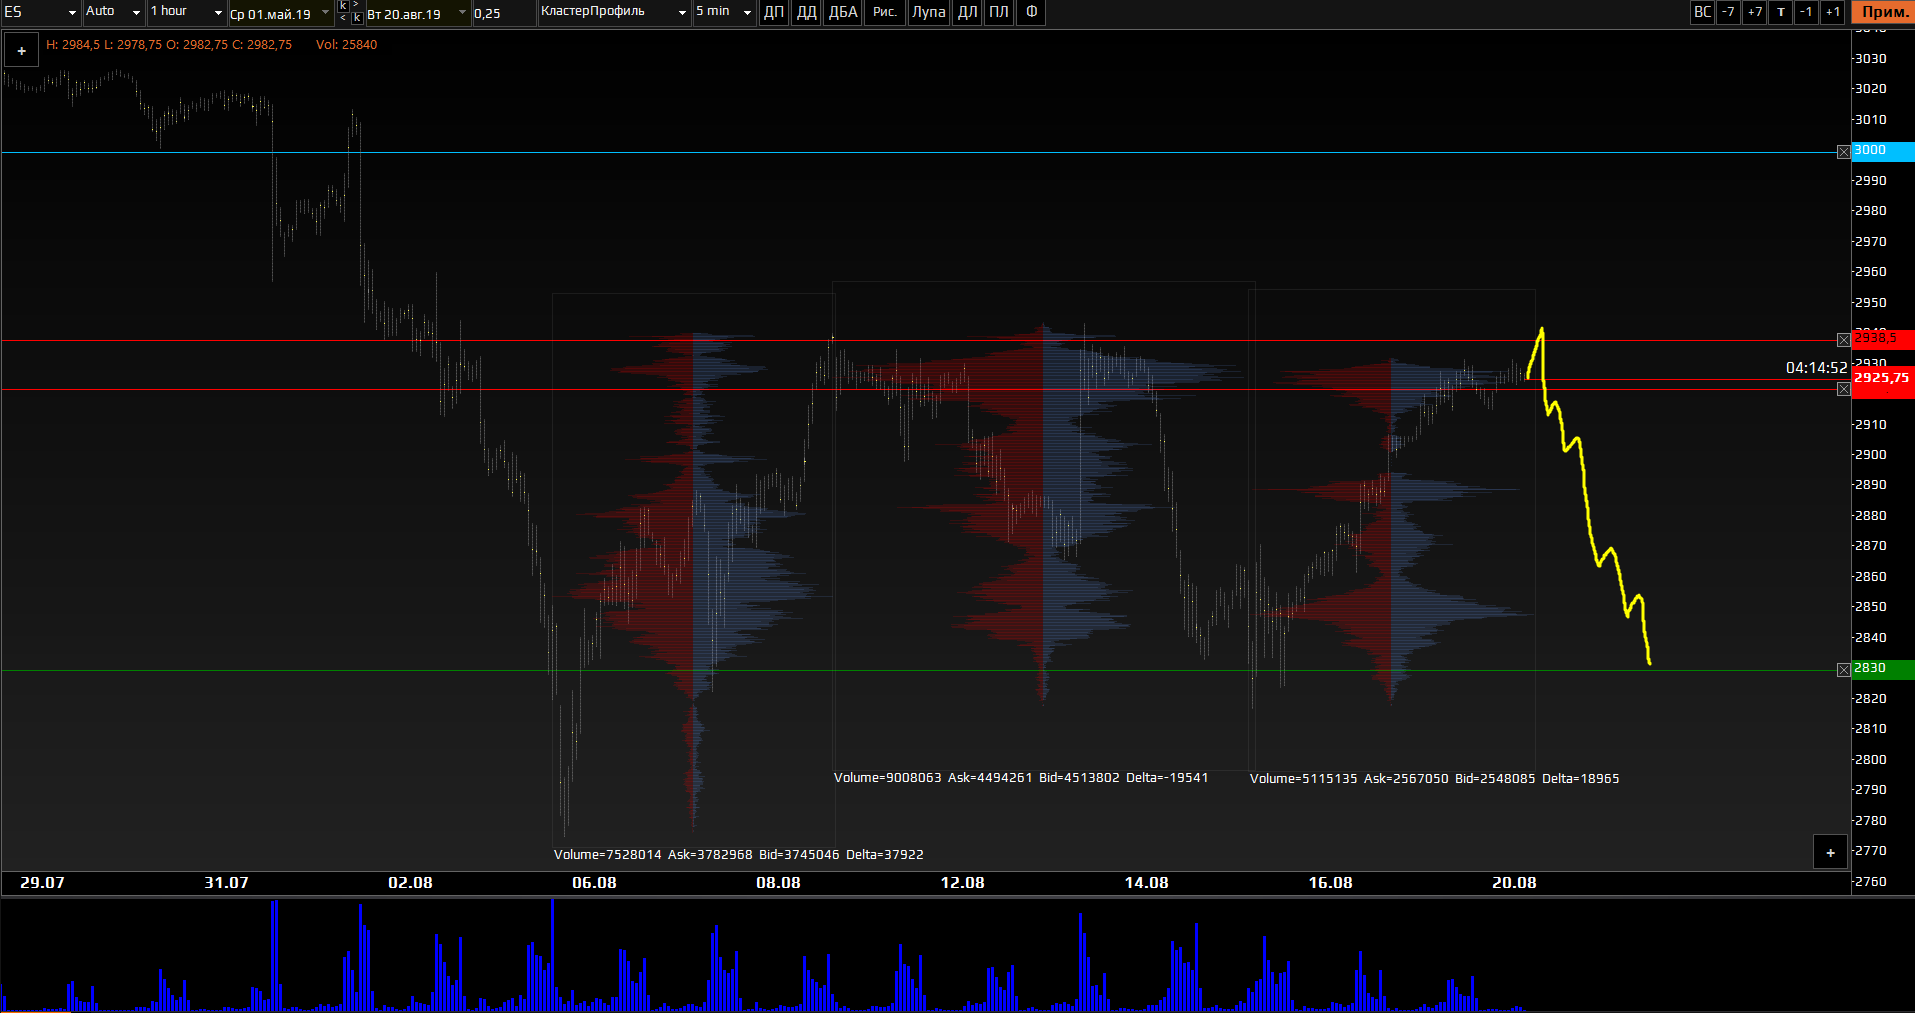Click the Ф toolbar button

1031,12
